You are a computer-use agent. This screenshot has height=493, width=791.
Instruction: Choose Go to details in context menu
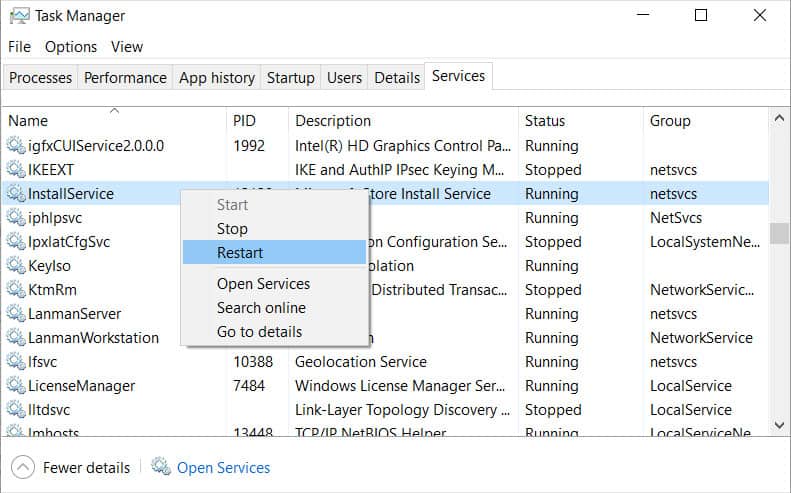tap(274, 332)
